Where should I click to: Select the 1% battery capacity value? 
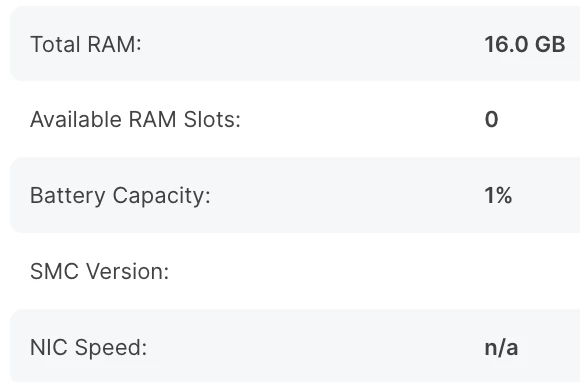(498, 195)
